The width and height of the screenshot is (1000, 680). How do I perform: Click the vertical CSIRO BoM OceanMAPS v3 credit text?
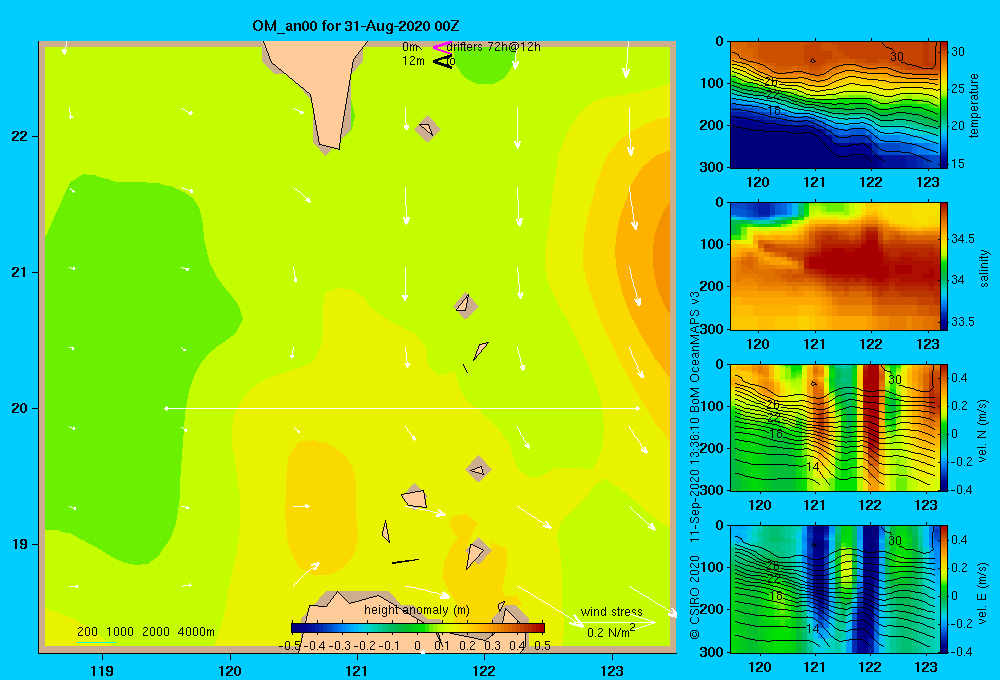click(695, 465)
